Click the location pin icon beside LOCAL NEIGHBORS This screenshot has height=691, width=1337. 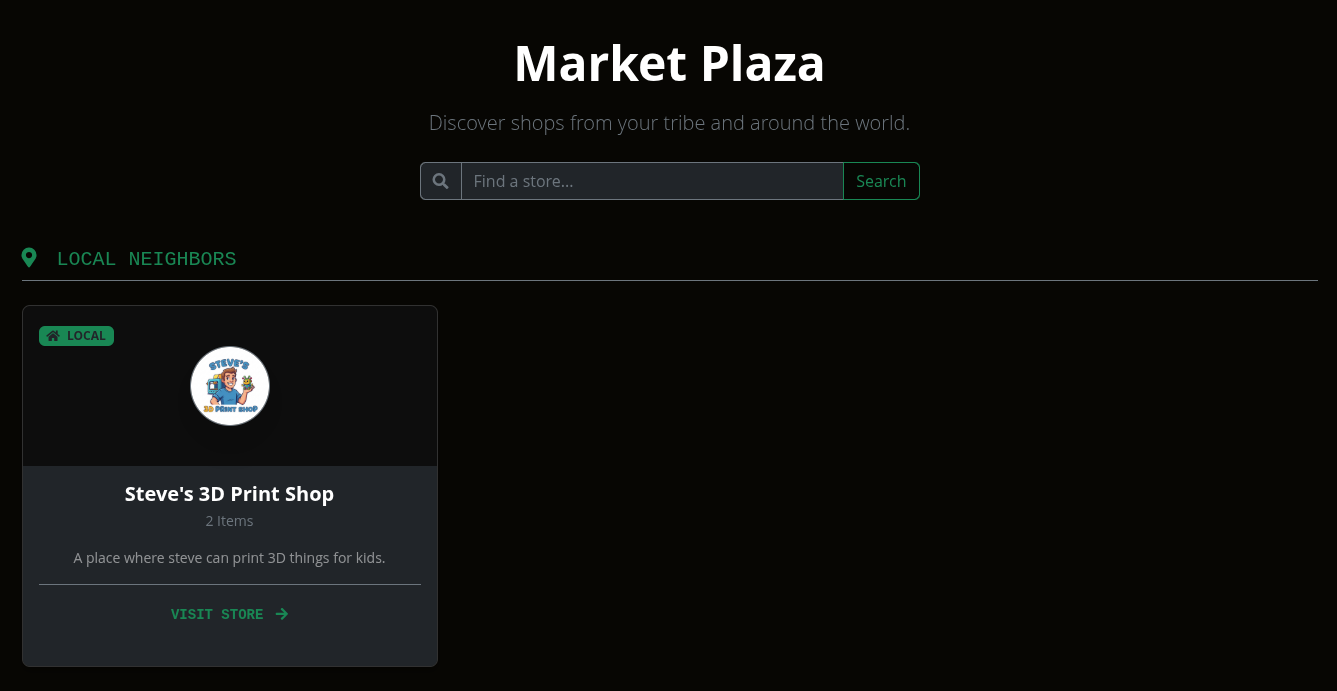point(29,257)
